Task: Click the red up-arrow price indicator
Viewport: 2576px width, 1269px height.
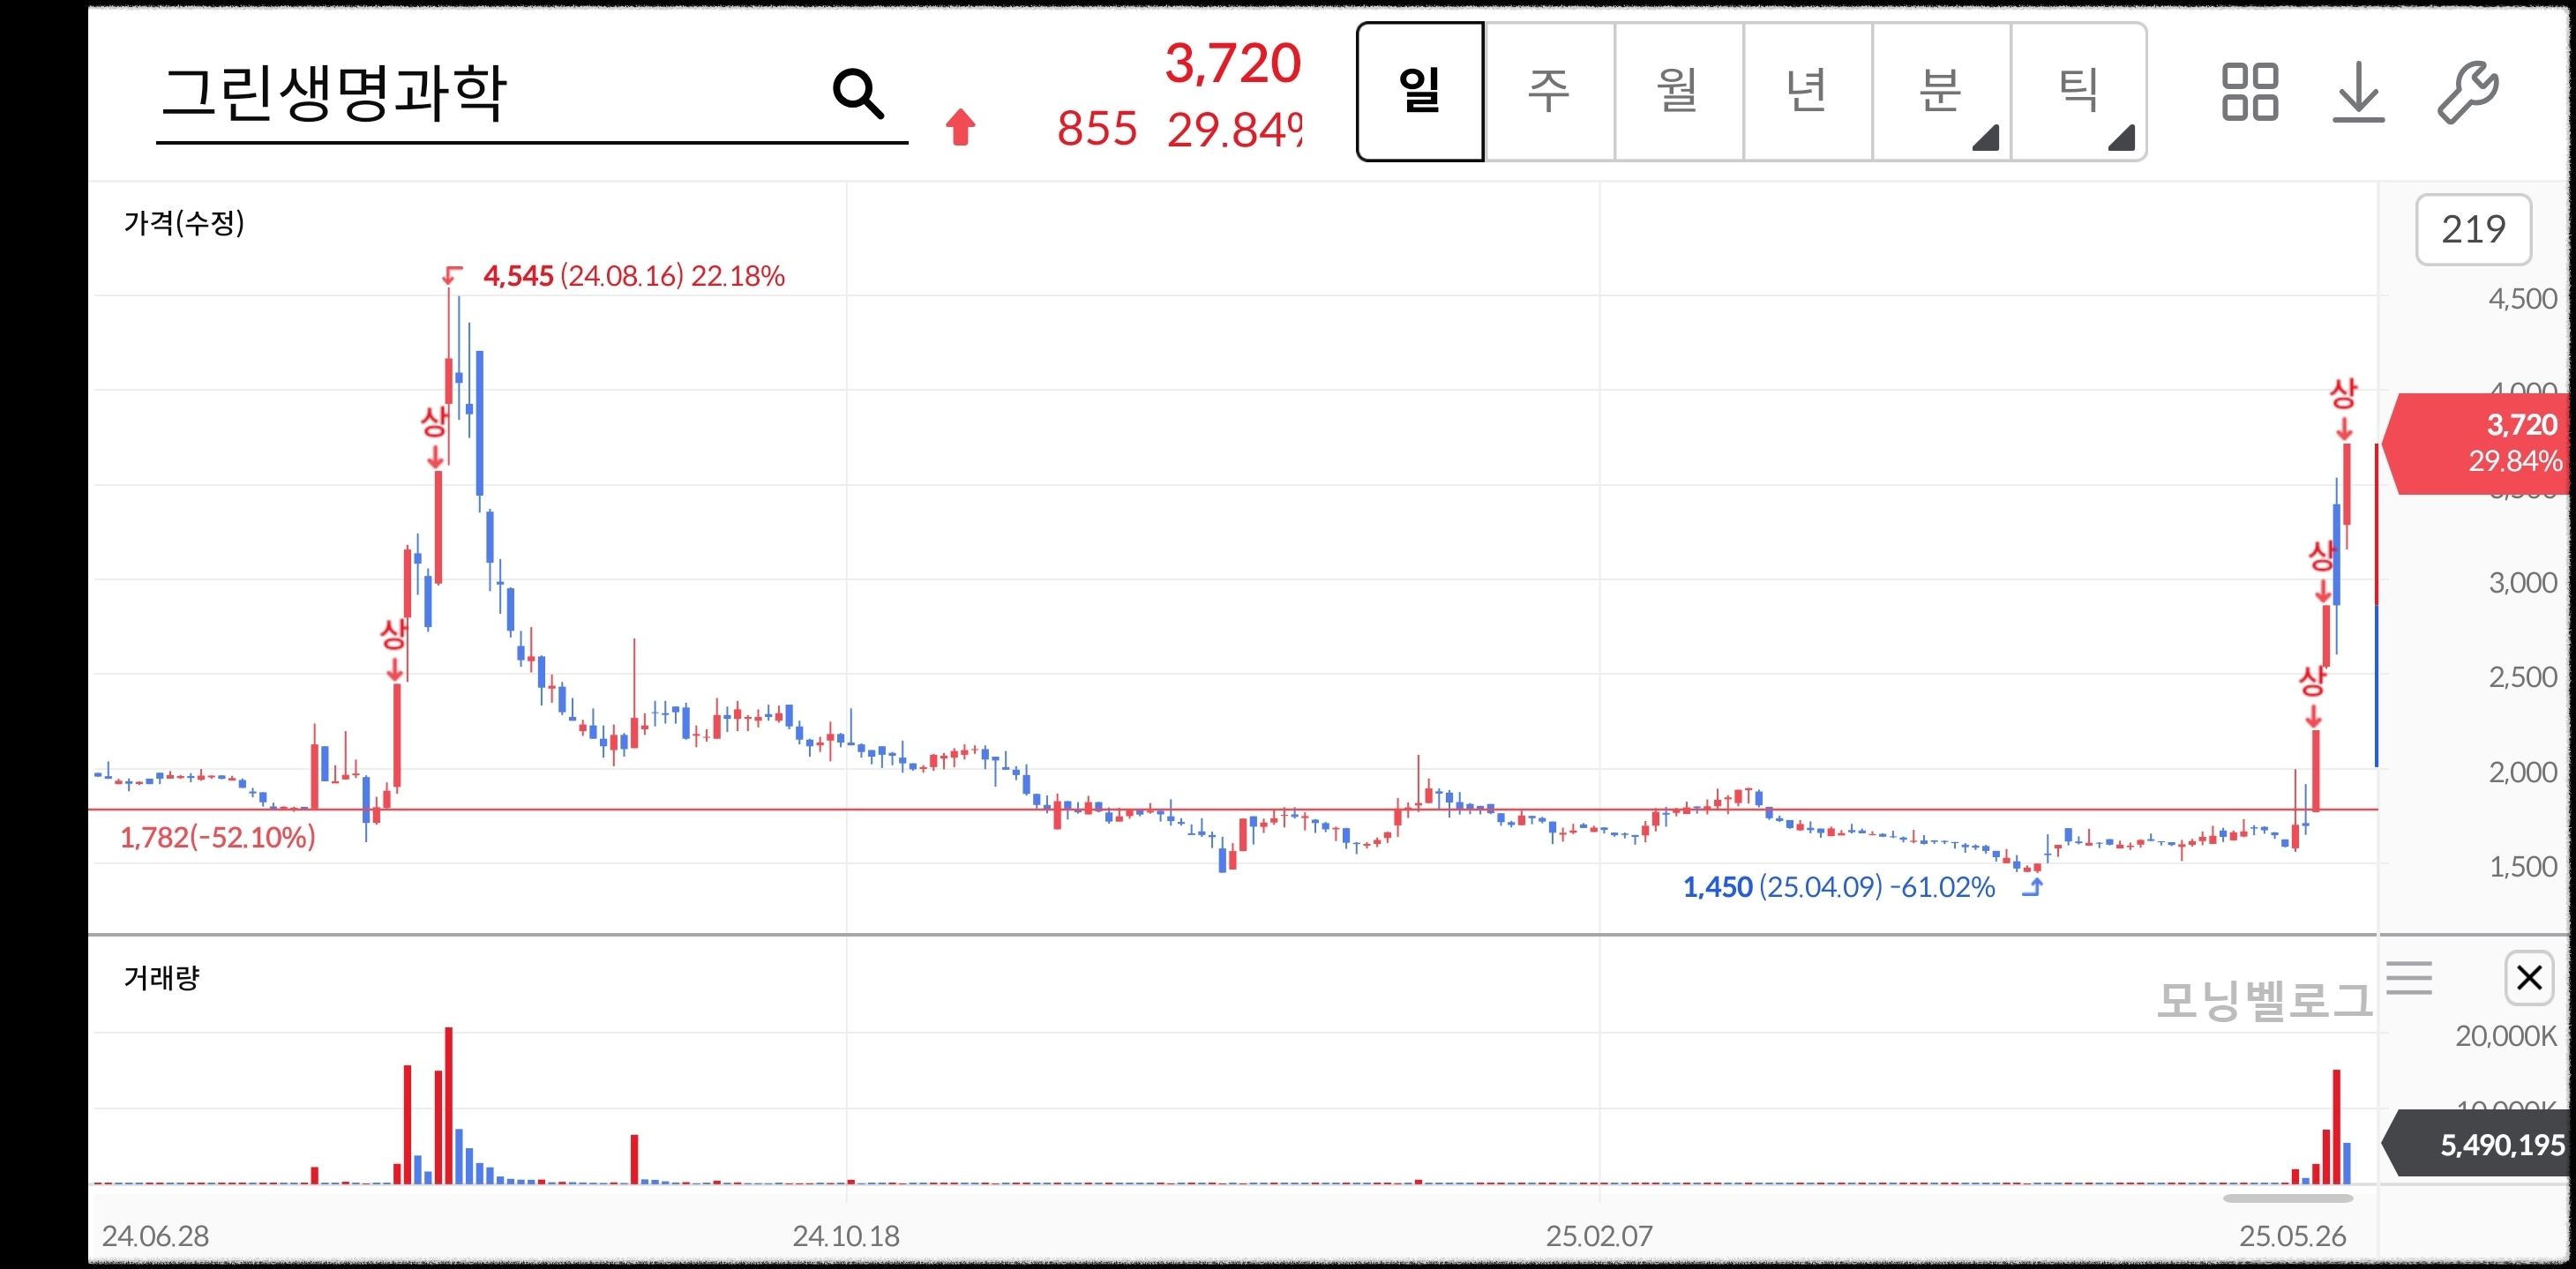Action: click(960, 127)
